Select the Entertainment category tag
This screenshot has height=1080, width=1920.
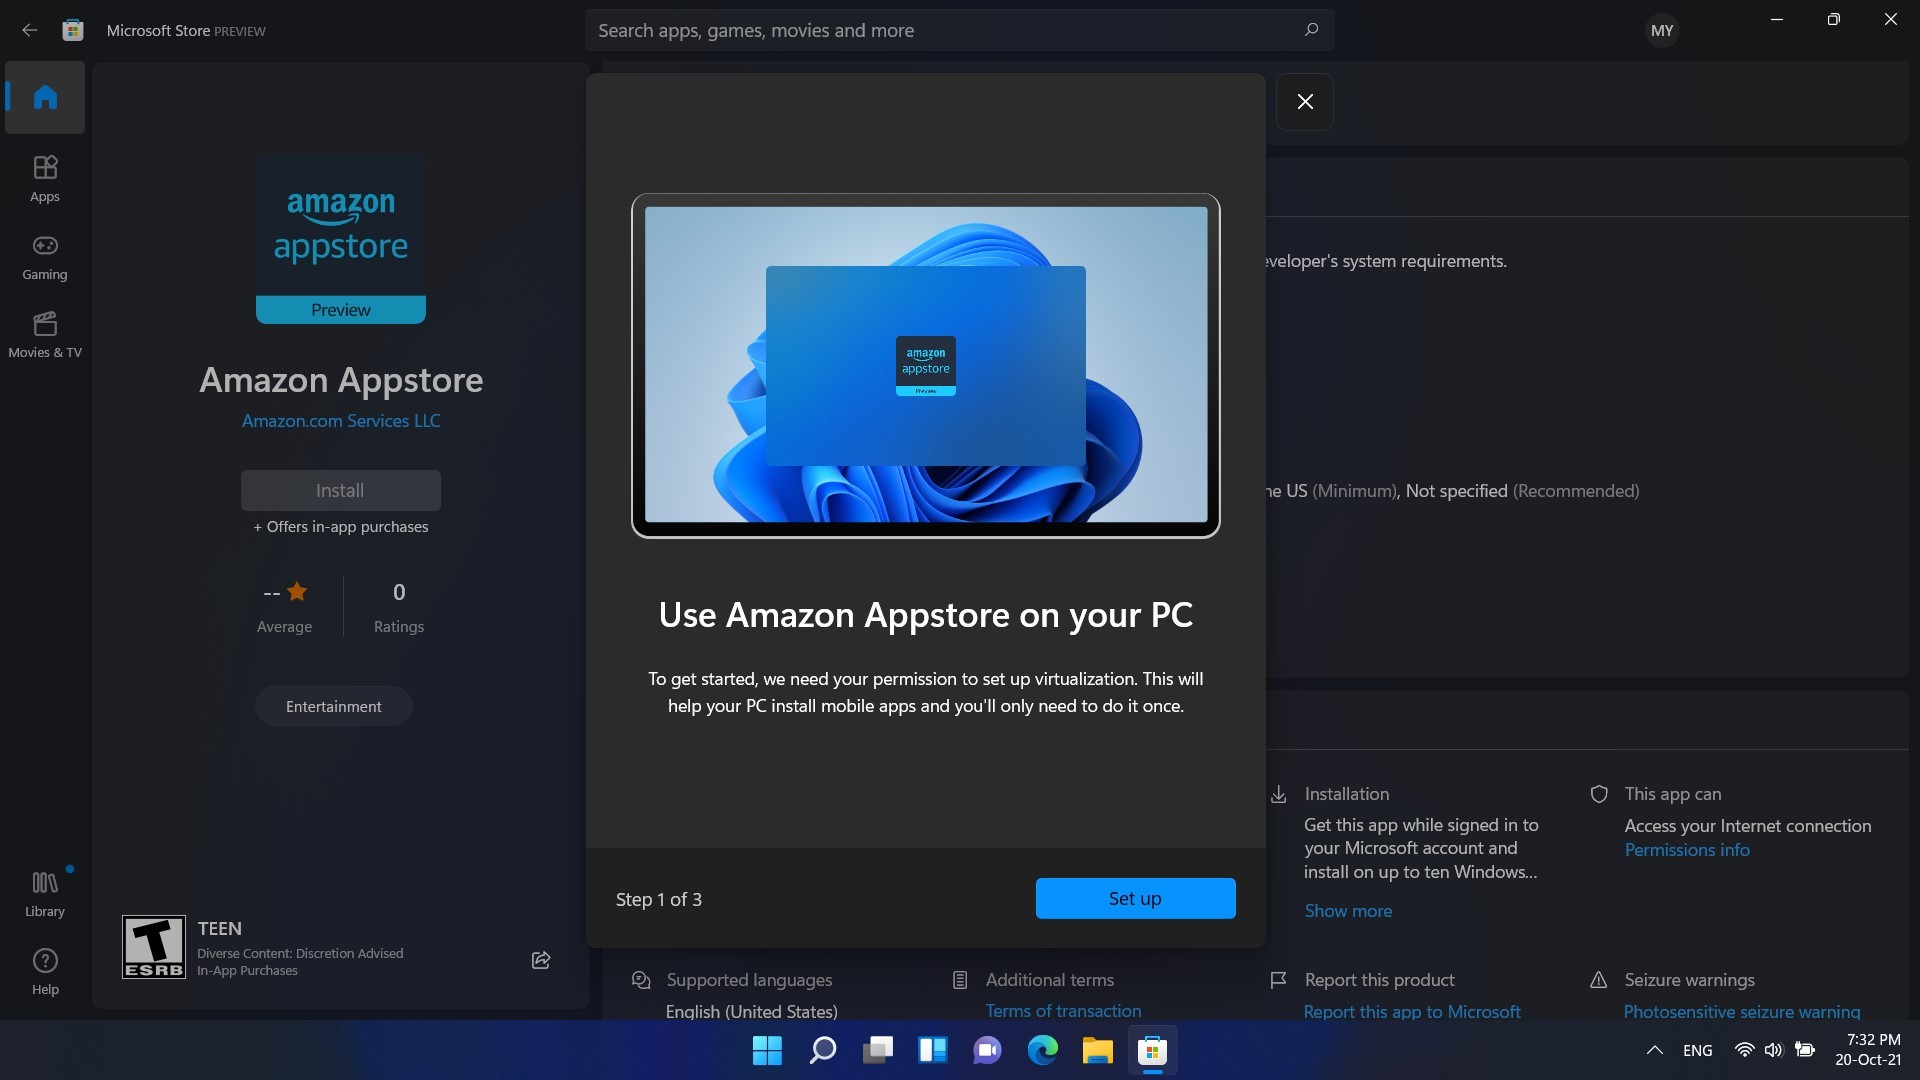pos(333,707)
